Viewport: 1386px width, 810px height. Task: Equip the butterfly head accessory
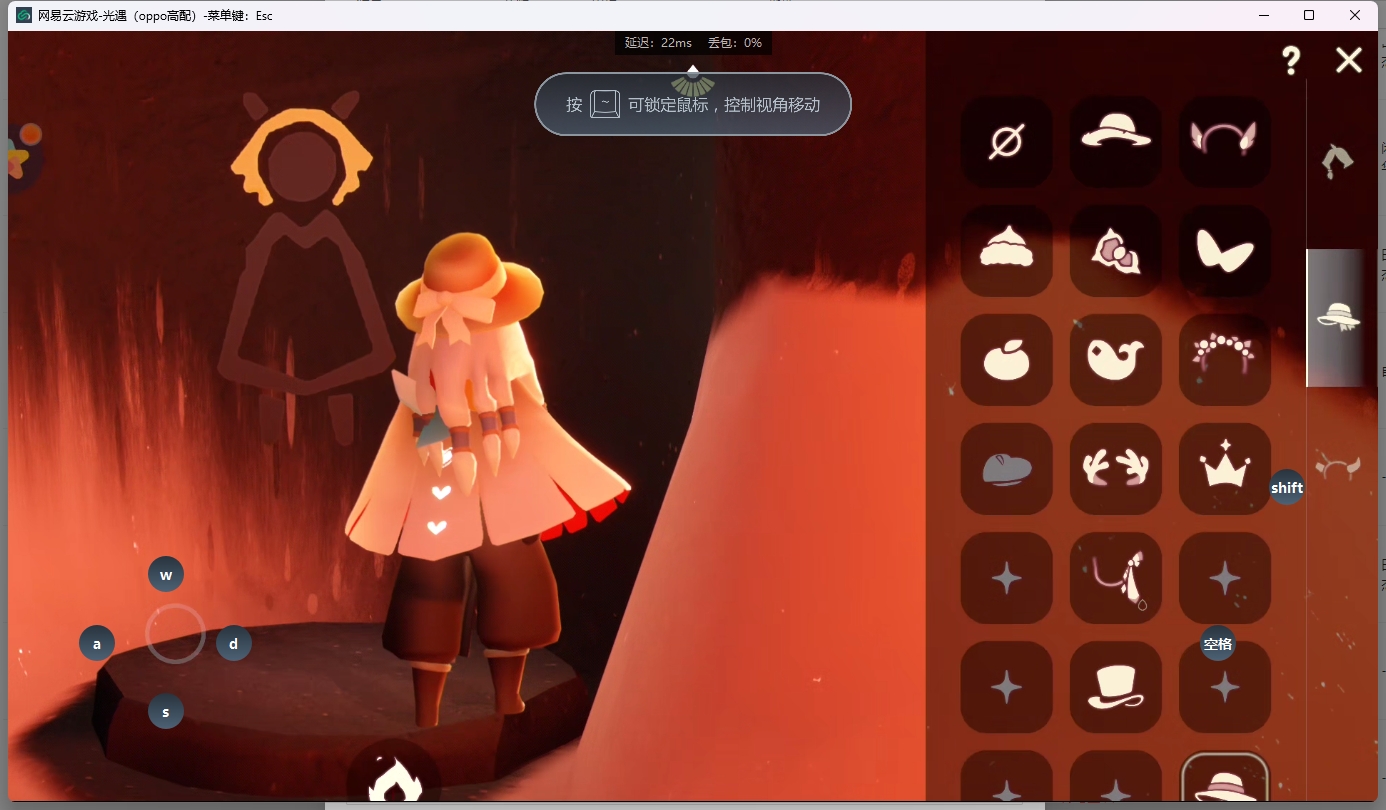click(x=1225, y=251)
